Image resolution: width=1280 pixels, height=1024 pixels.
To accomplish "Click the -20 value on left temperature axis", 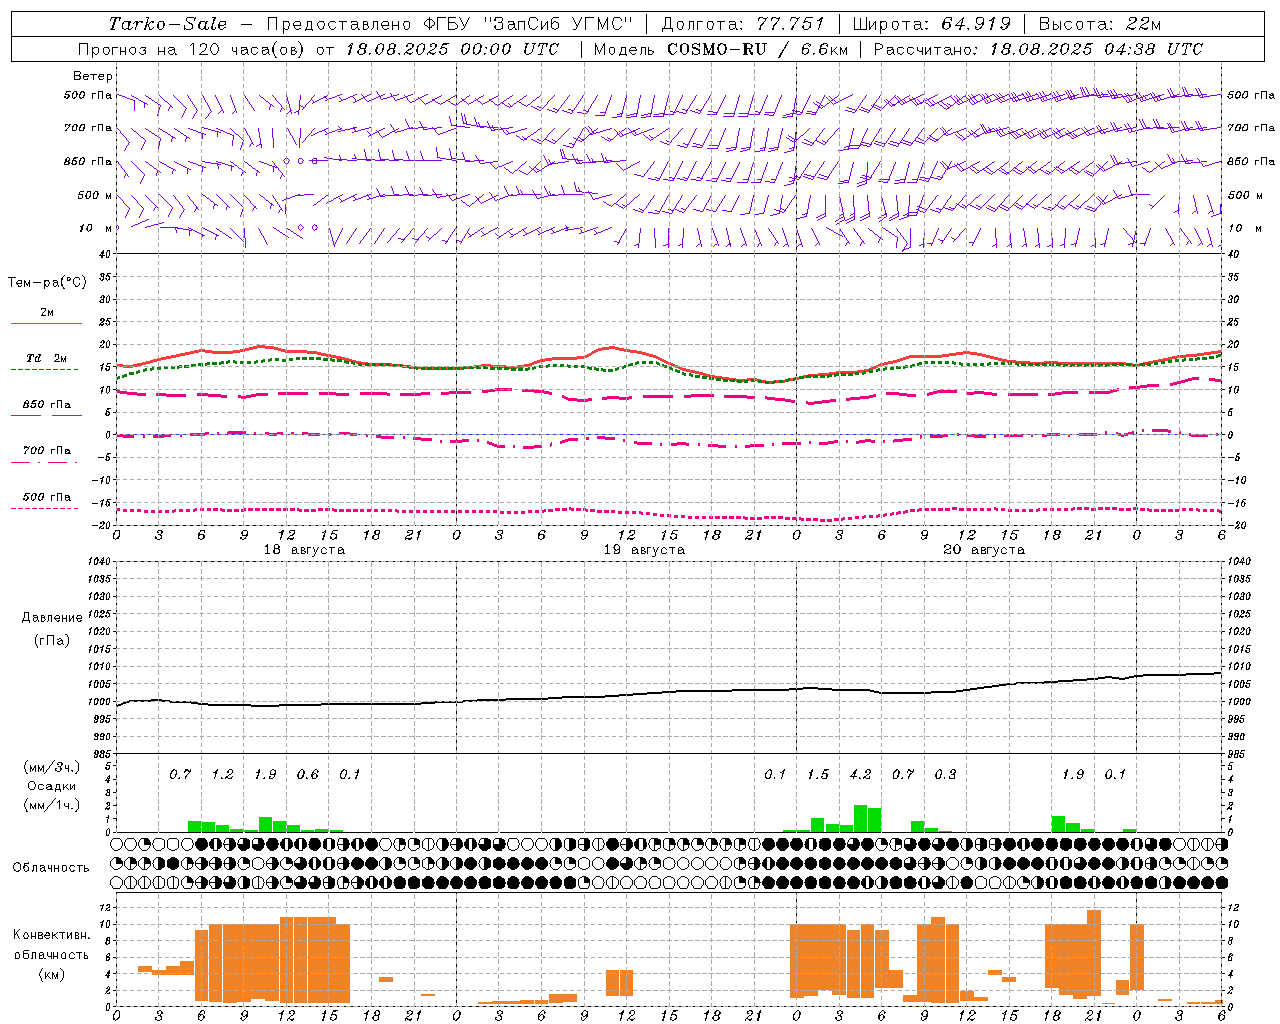I will [101, 525].
